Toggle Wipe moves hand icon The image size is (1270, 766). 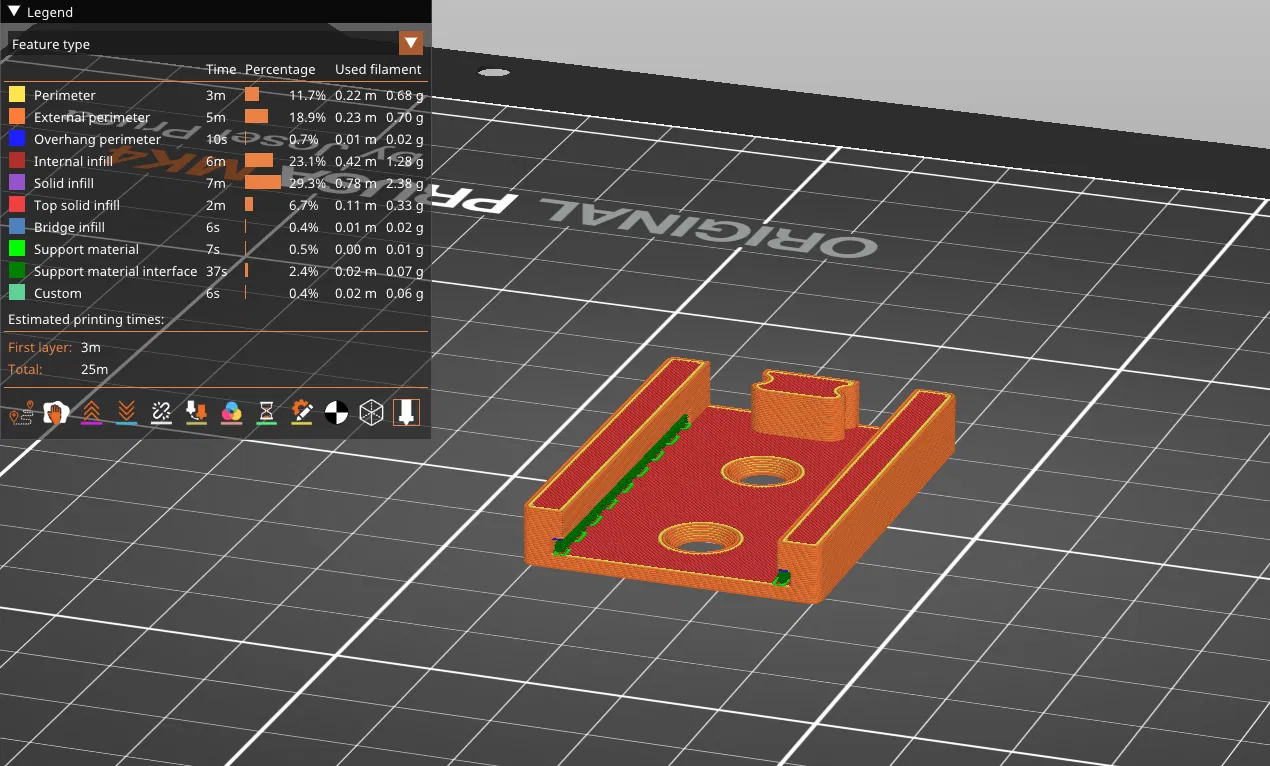click(55, 412)
